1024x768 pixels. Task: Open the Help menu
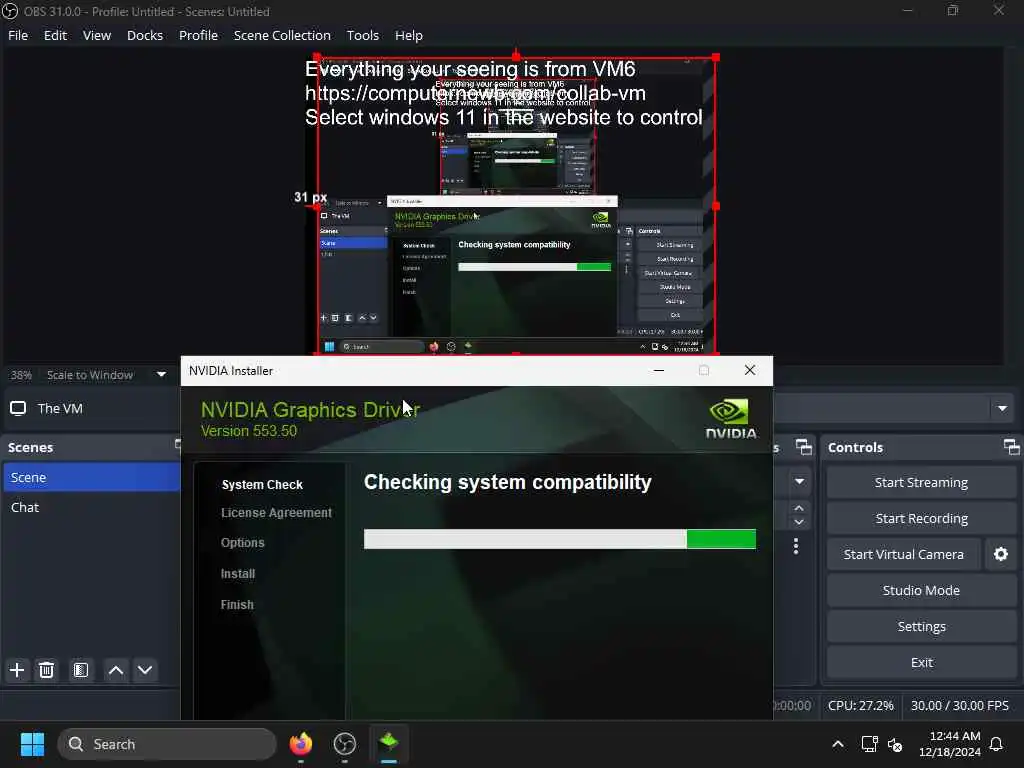click(409, 35)
